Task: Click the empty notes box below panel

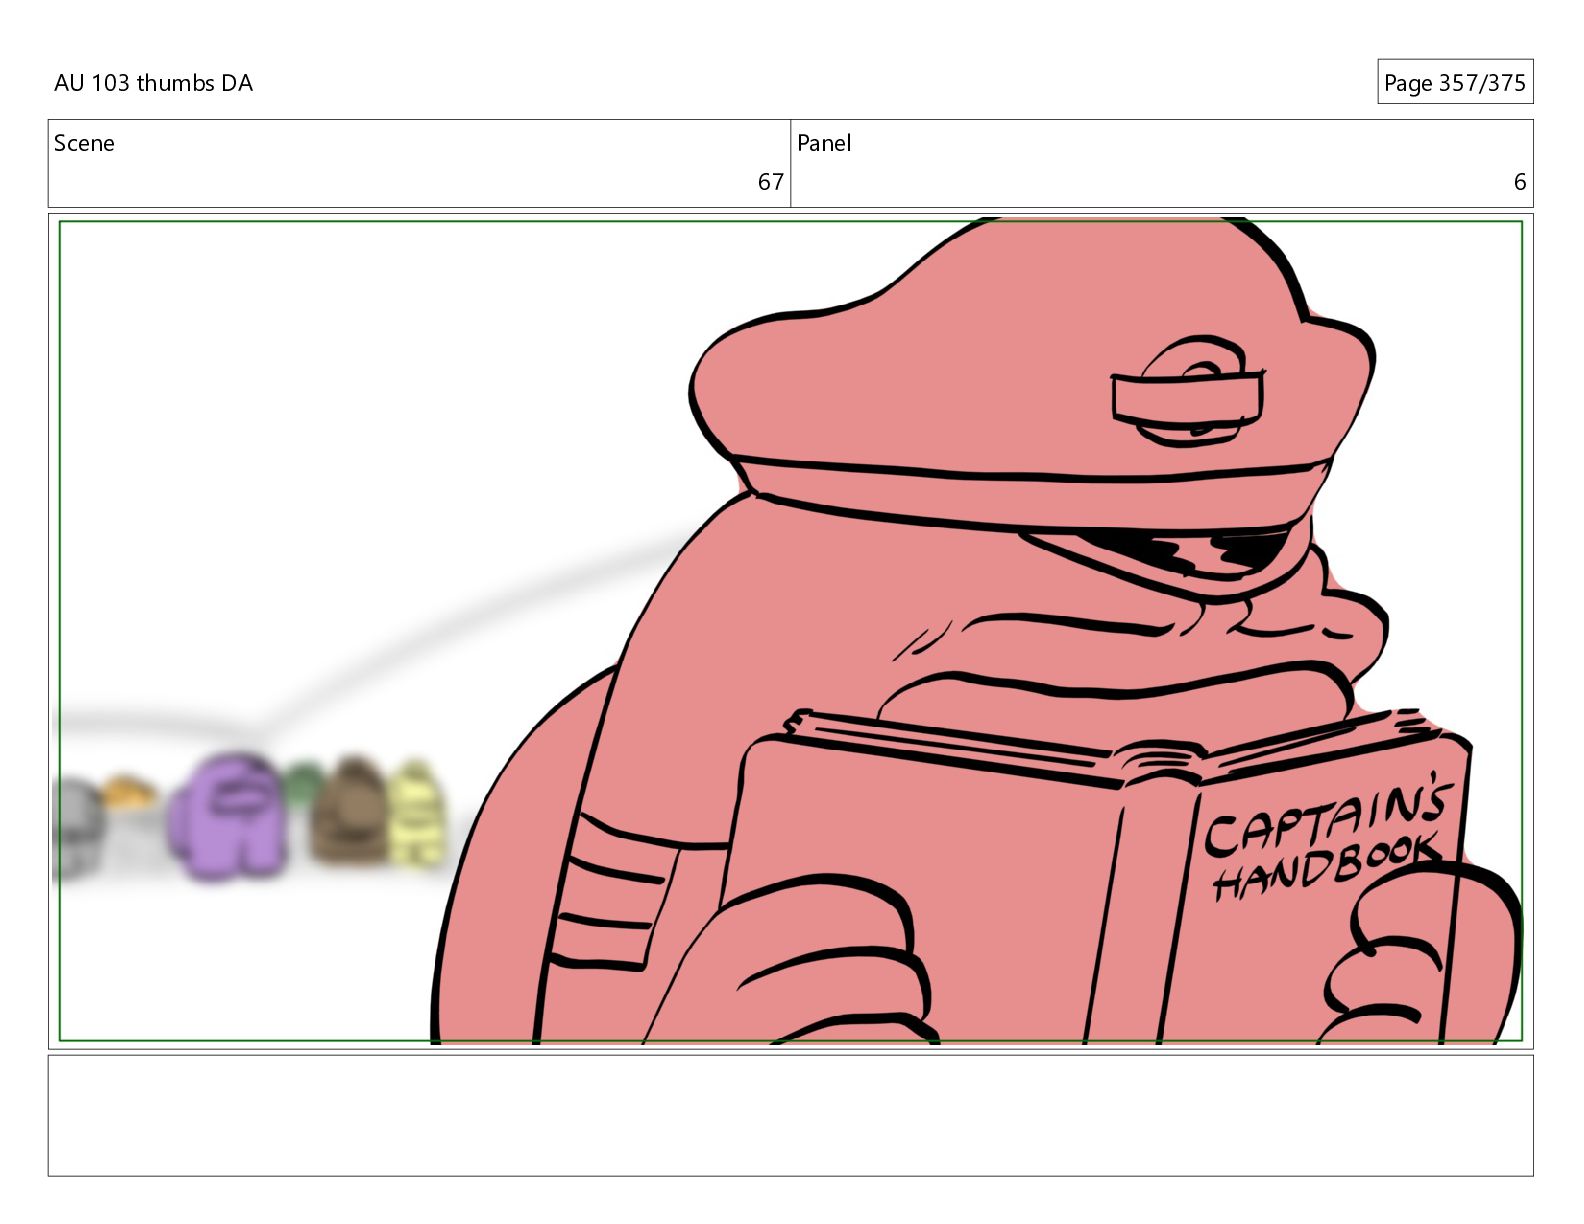Action: click(790, 1115)
